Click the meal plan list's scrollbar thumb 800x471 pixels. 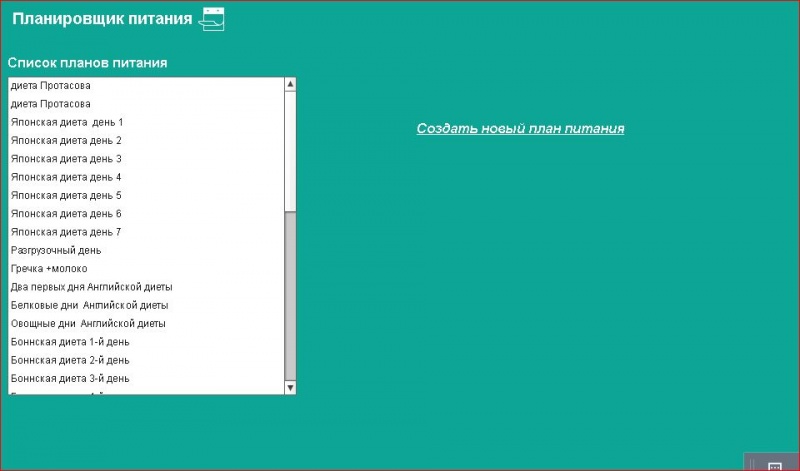(290, 150)
